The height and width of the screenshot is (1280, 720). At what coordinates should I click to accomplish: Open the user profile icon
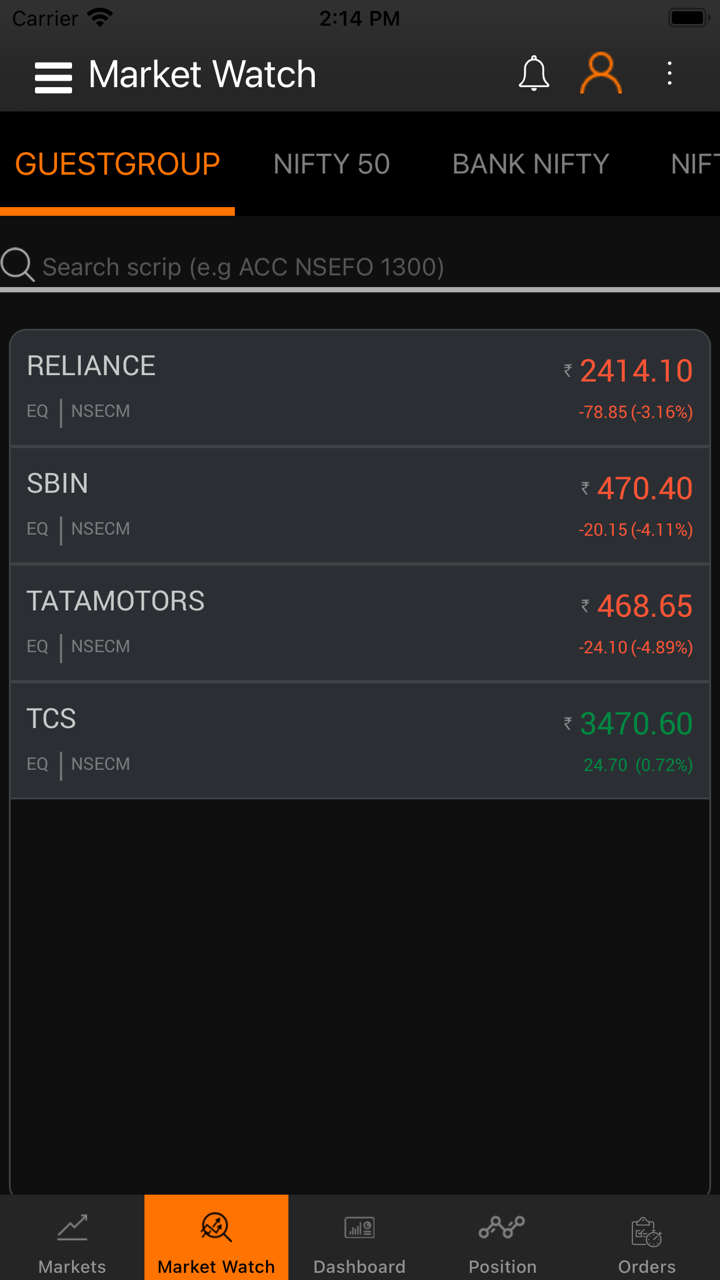pos(601,74)
